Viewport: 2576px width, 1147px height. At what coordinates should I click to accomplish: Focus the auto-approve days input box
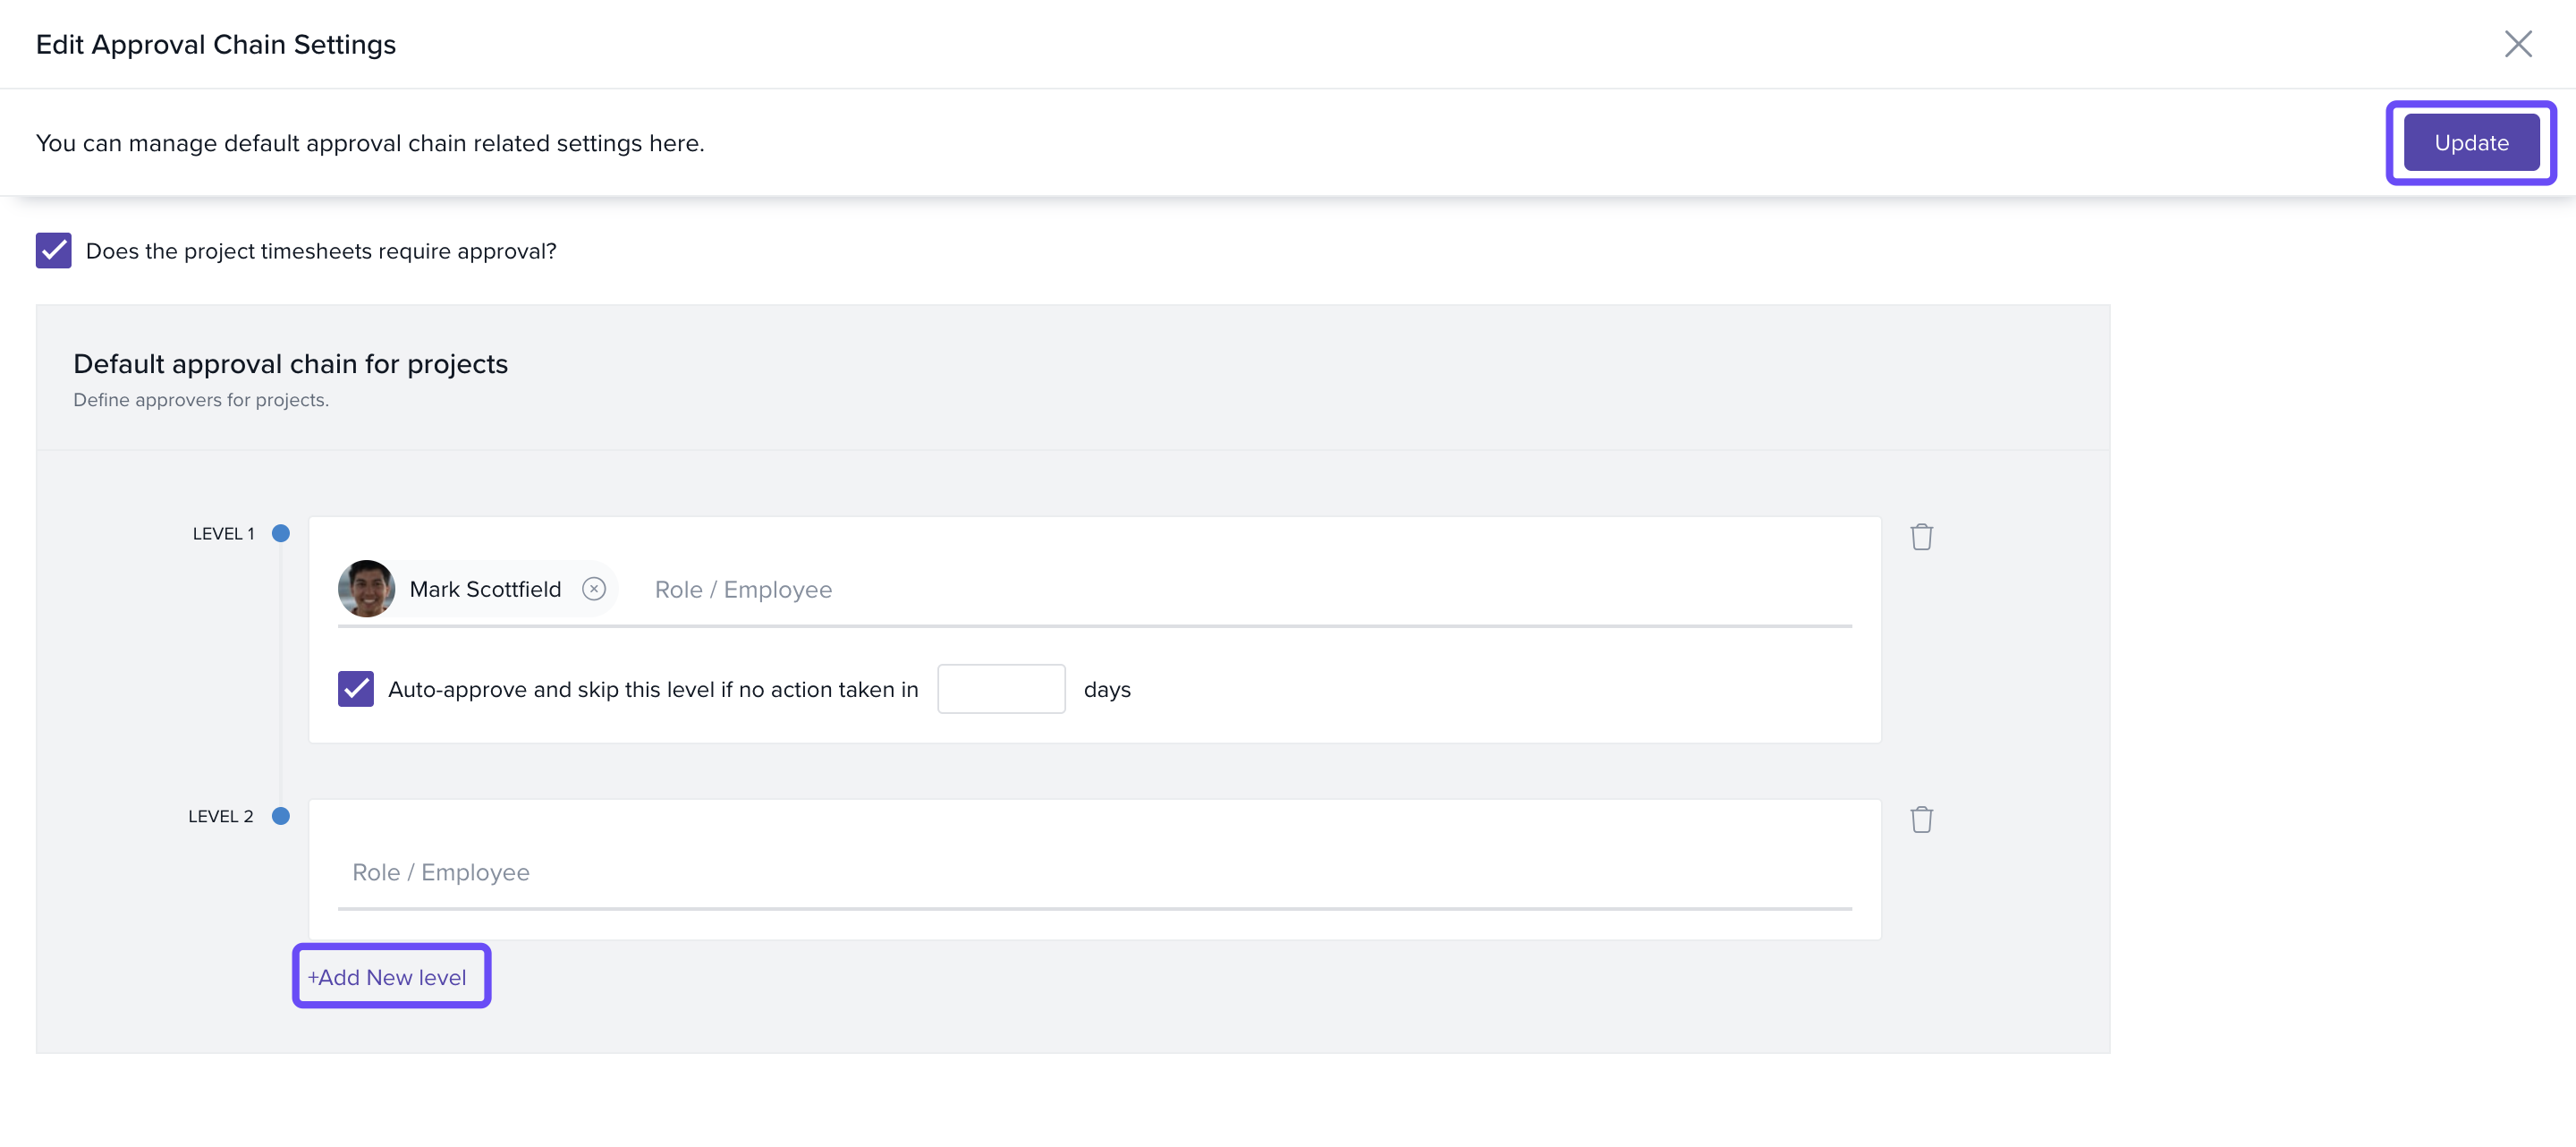pyautogui.click(x=1000, y=689)
